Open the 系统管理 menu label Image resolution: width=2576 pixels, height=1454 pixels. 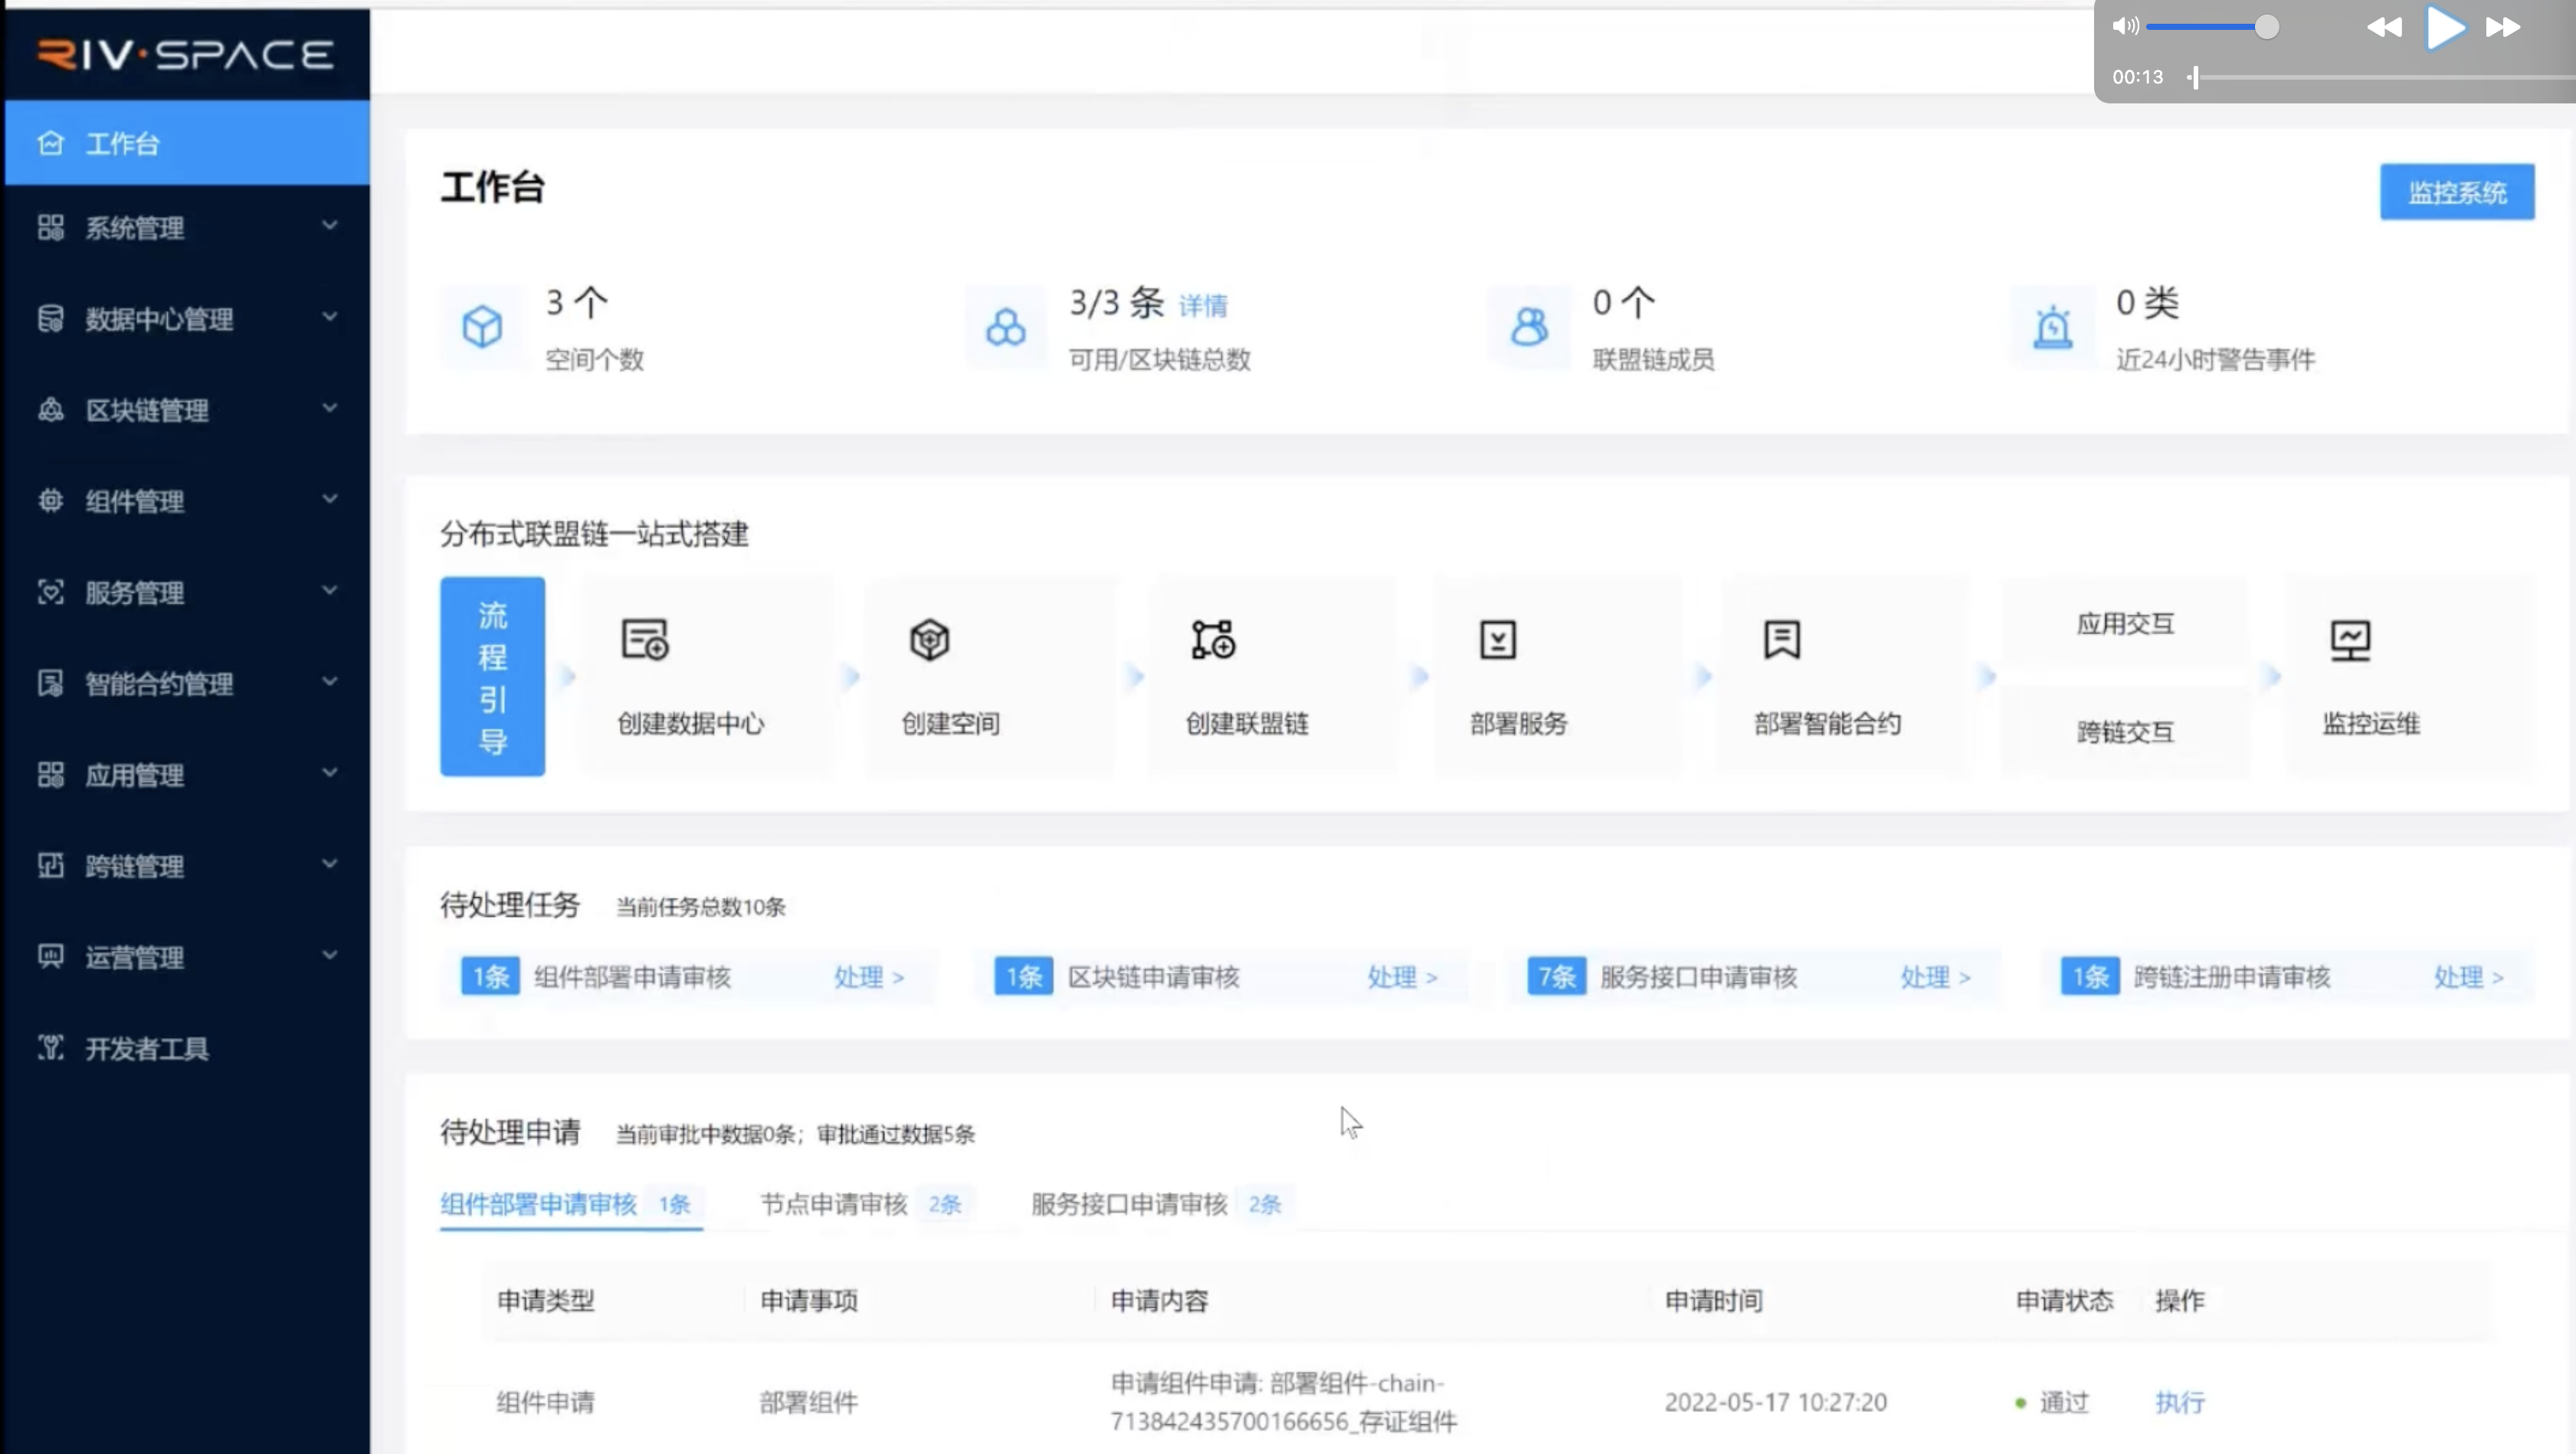coord(134,228)
